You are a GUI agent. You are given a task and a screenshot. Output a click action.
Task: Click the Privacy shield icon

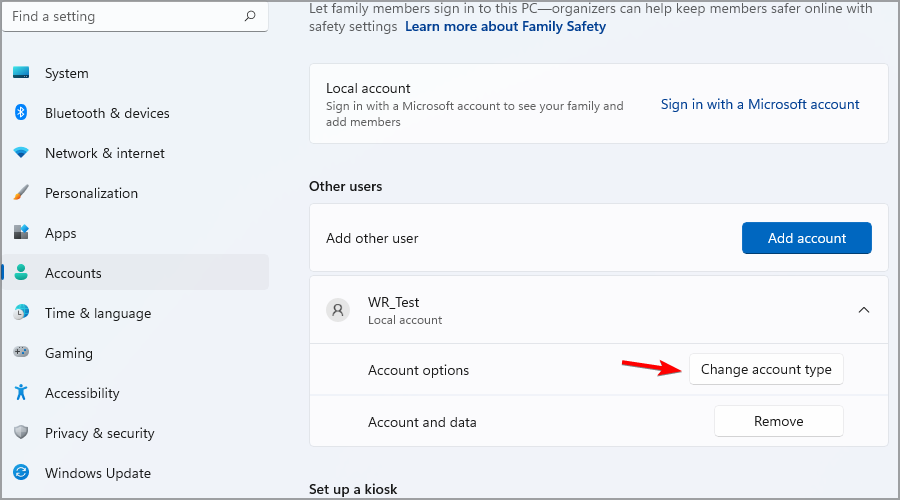21,433
